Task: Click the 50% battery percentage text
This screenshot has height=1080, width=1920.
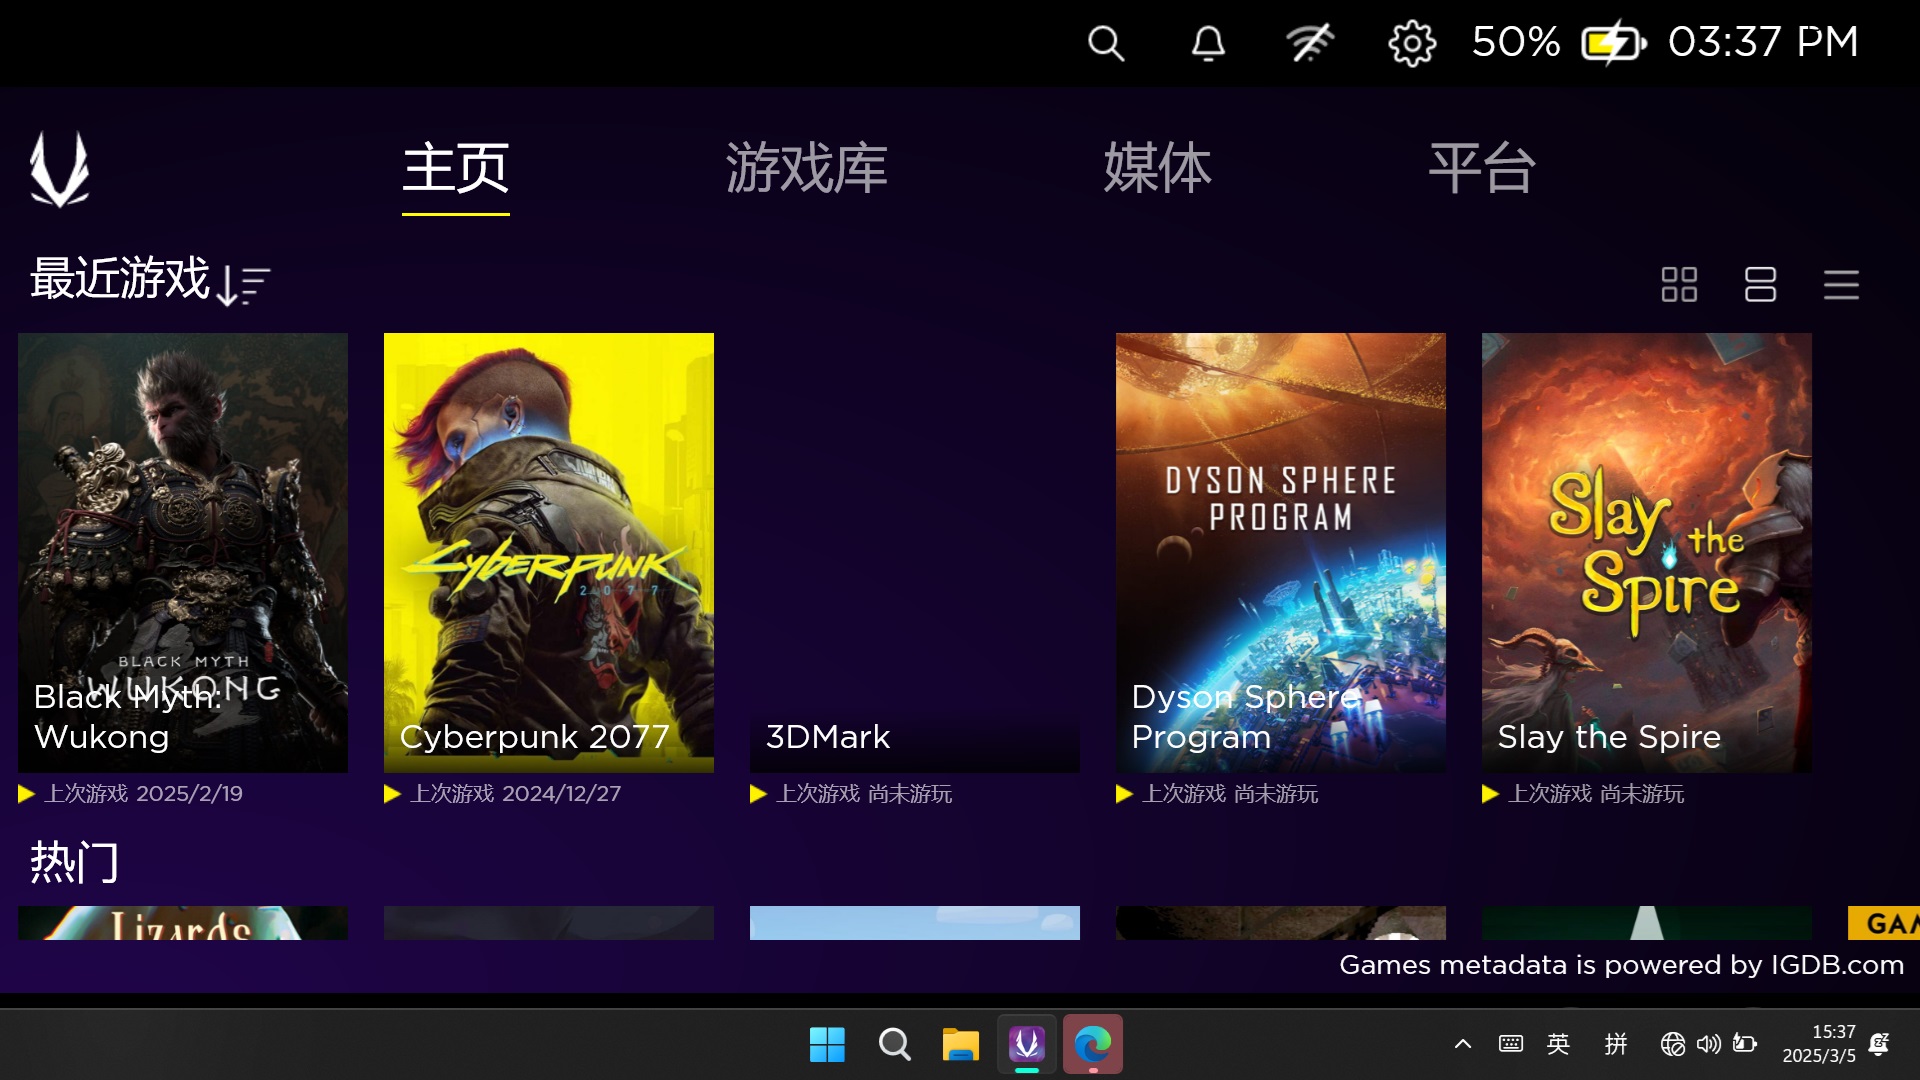Action: 1515,42
